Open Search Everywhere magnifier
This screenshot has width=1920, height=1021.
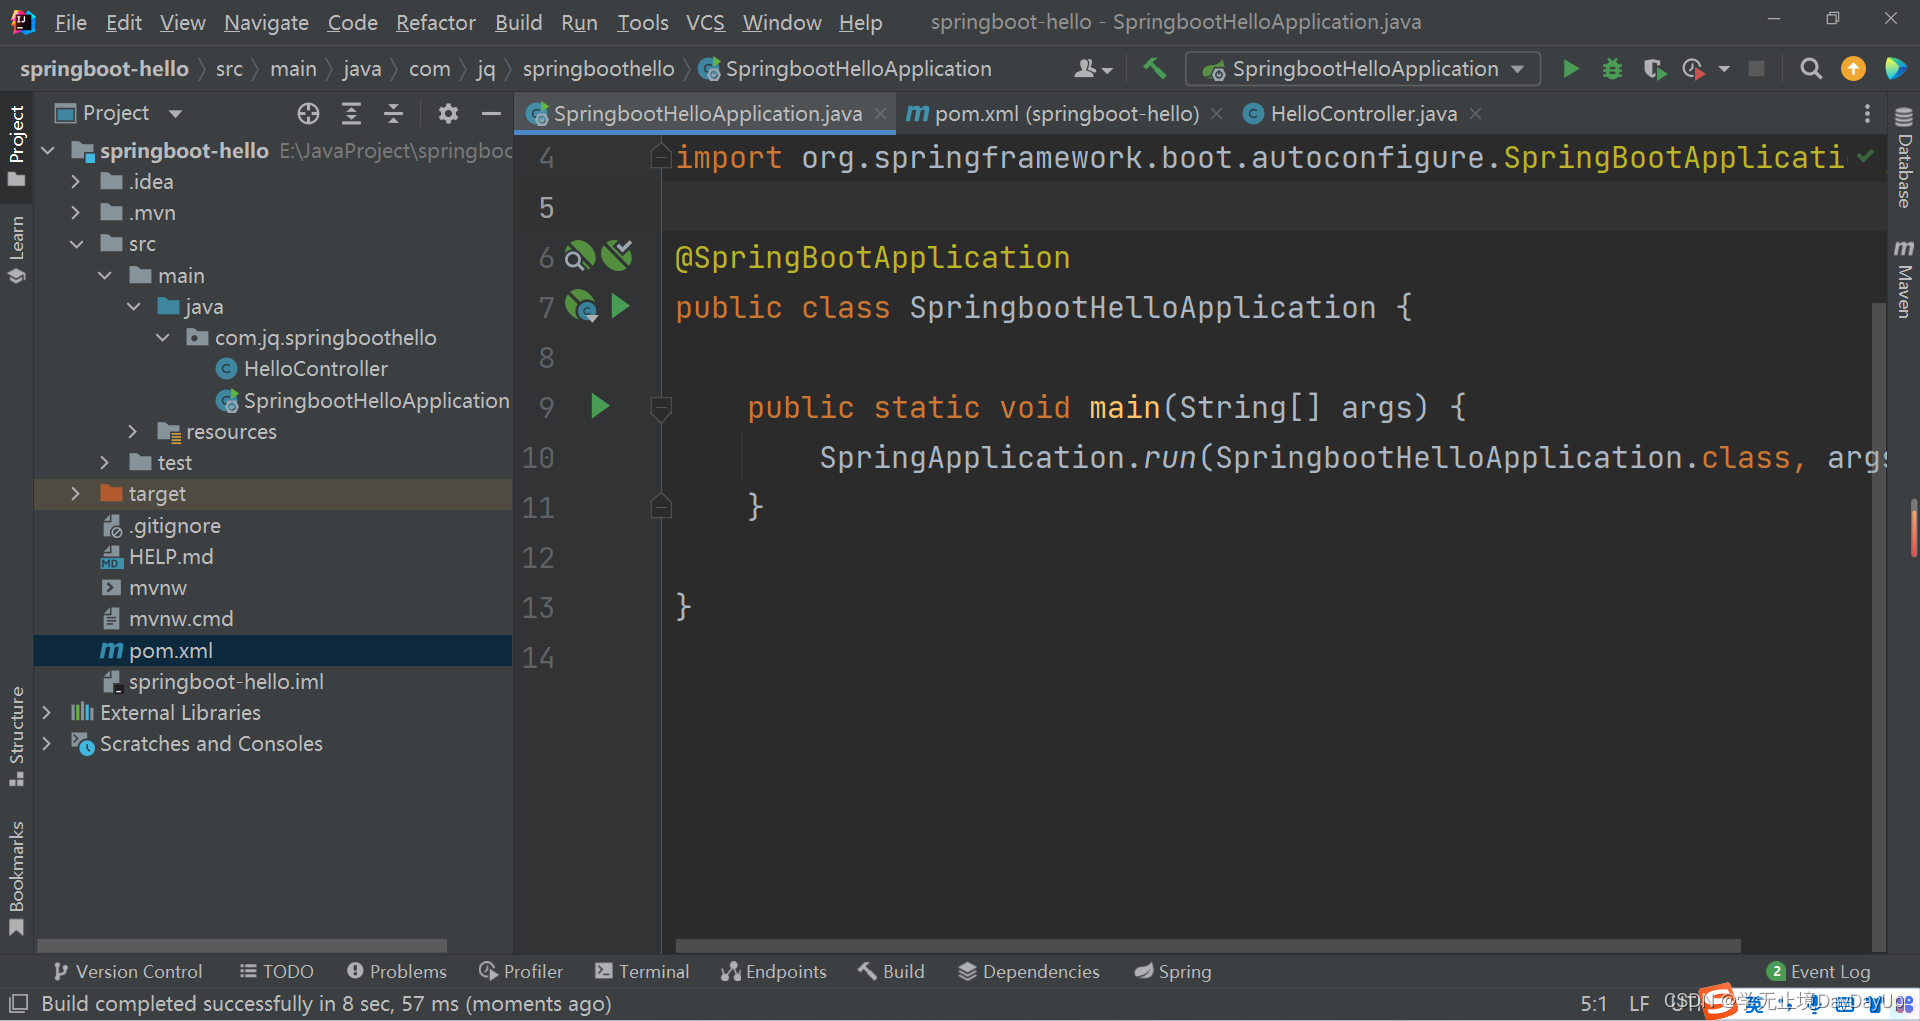1811,69
